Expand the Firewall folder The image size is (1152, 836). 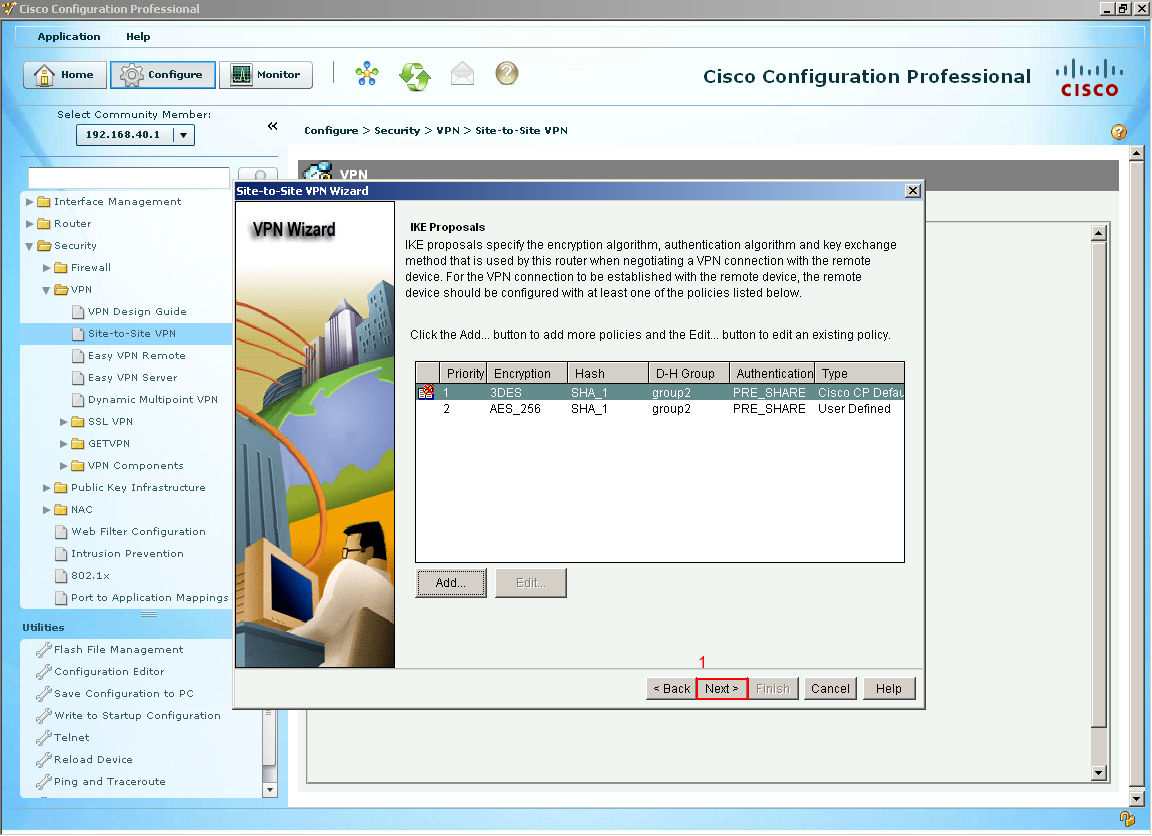46,268
